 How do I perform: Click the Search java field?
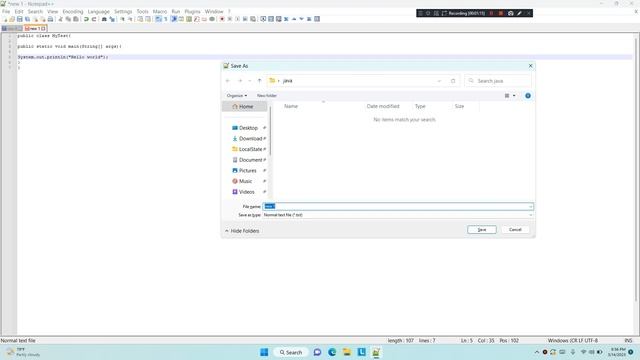[498, 81]
